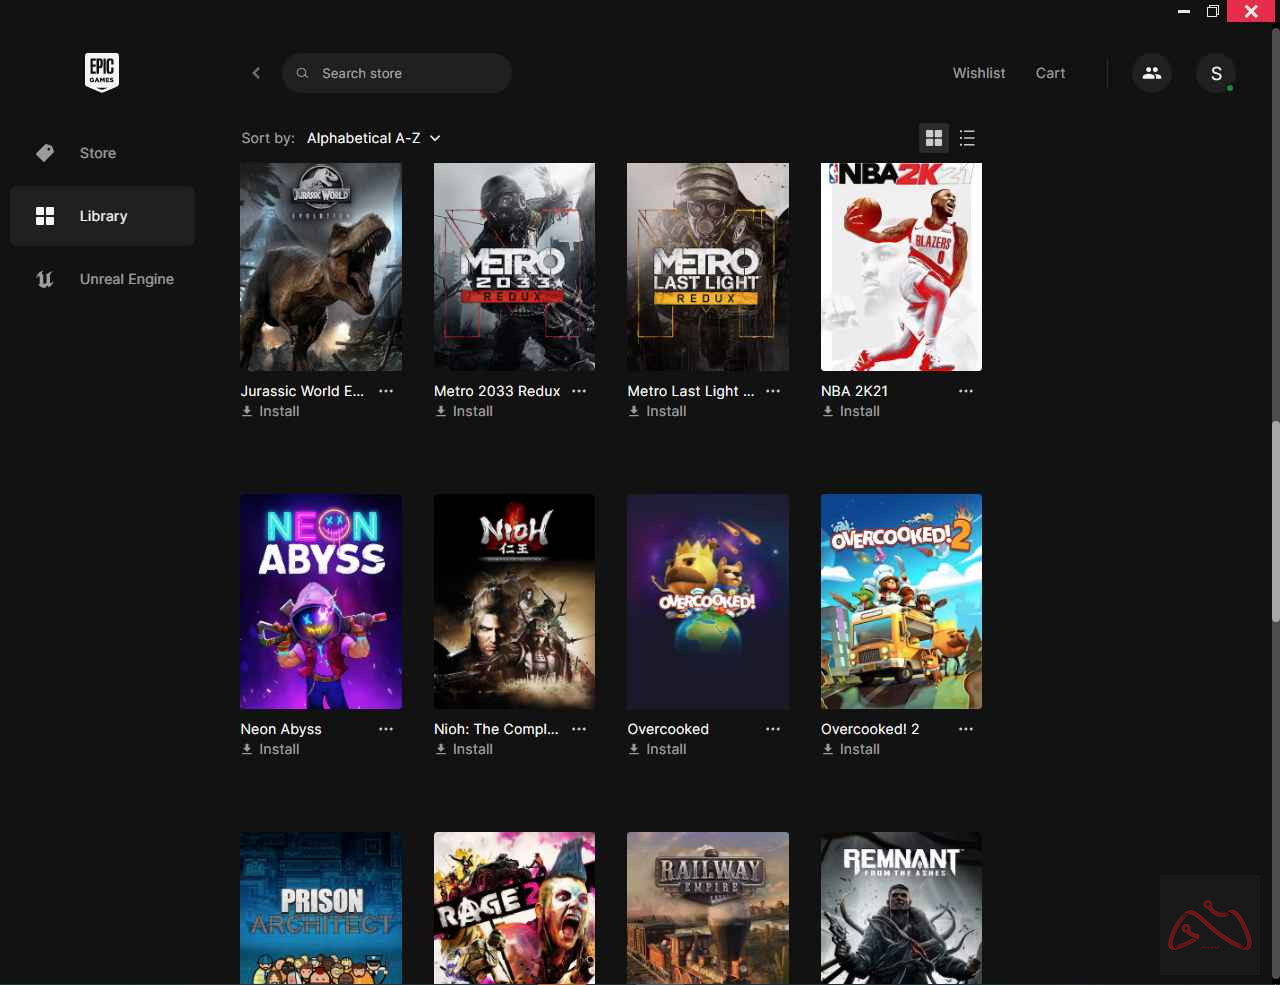Open the Epic Games logo home screen
Viewport: 1280px width, 985px height.
[x=101, y=72]
